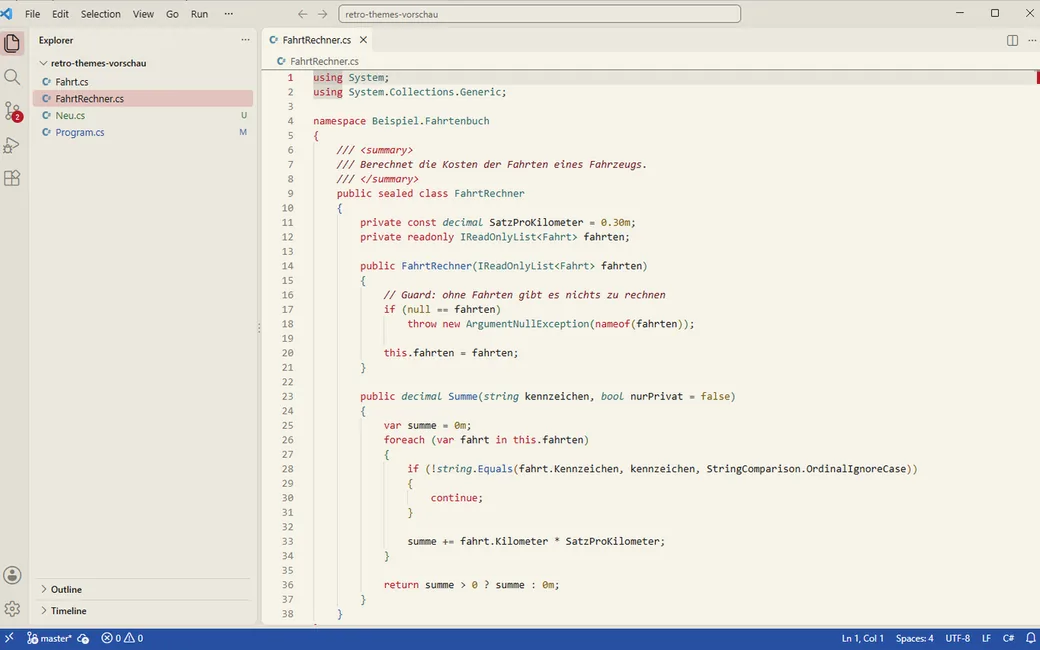Screen dimensions: 1040x650
Task: Open the Run menu
Action: [199, 14]
